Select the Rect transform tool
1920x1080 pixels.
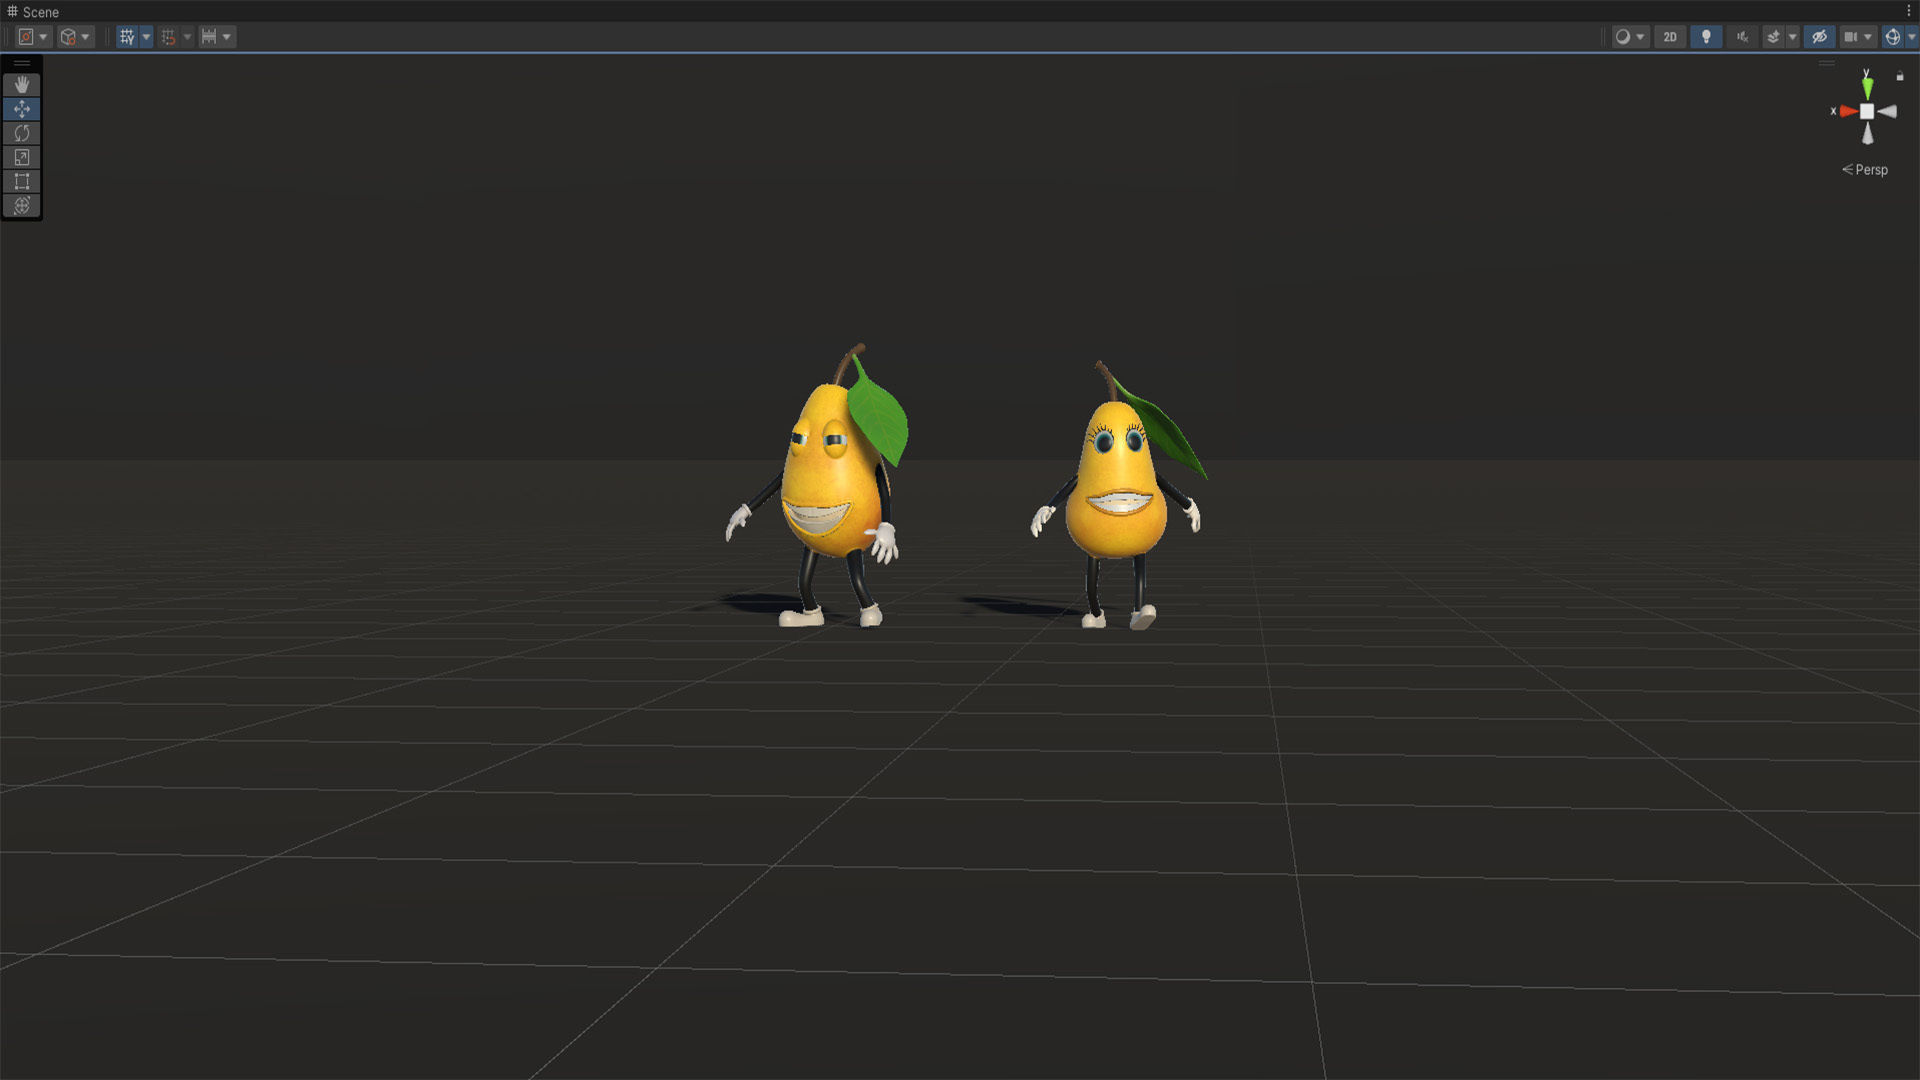coord(22,181)
